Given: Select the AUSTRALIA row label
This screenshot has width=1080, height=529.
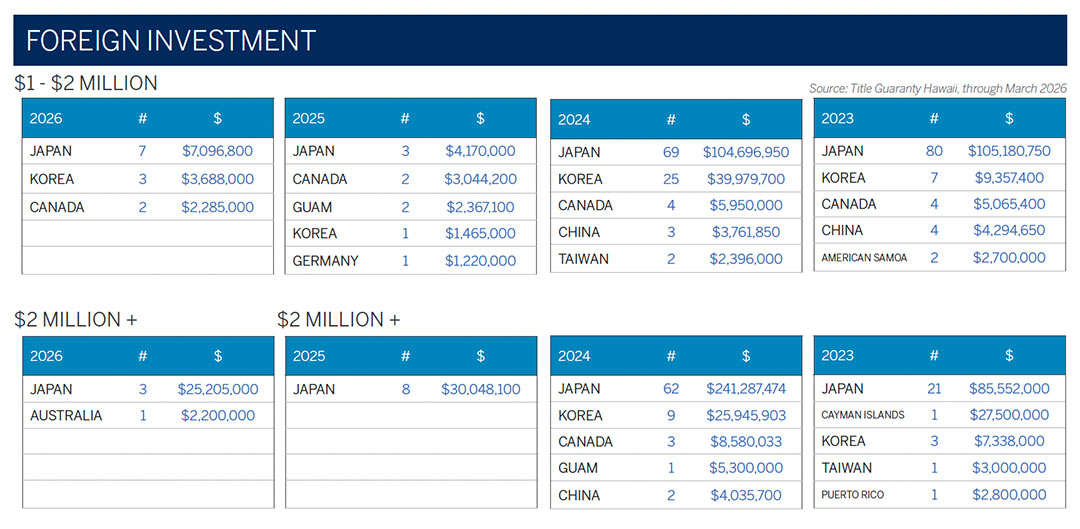Looking at the screenshot, I should pos(66,416).
